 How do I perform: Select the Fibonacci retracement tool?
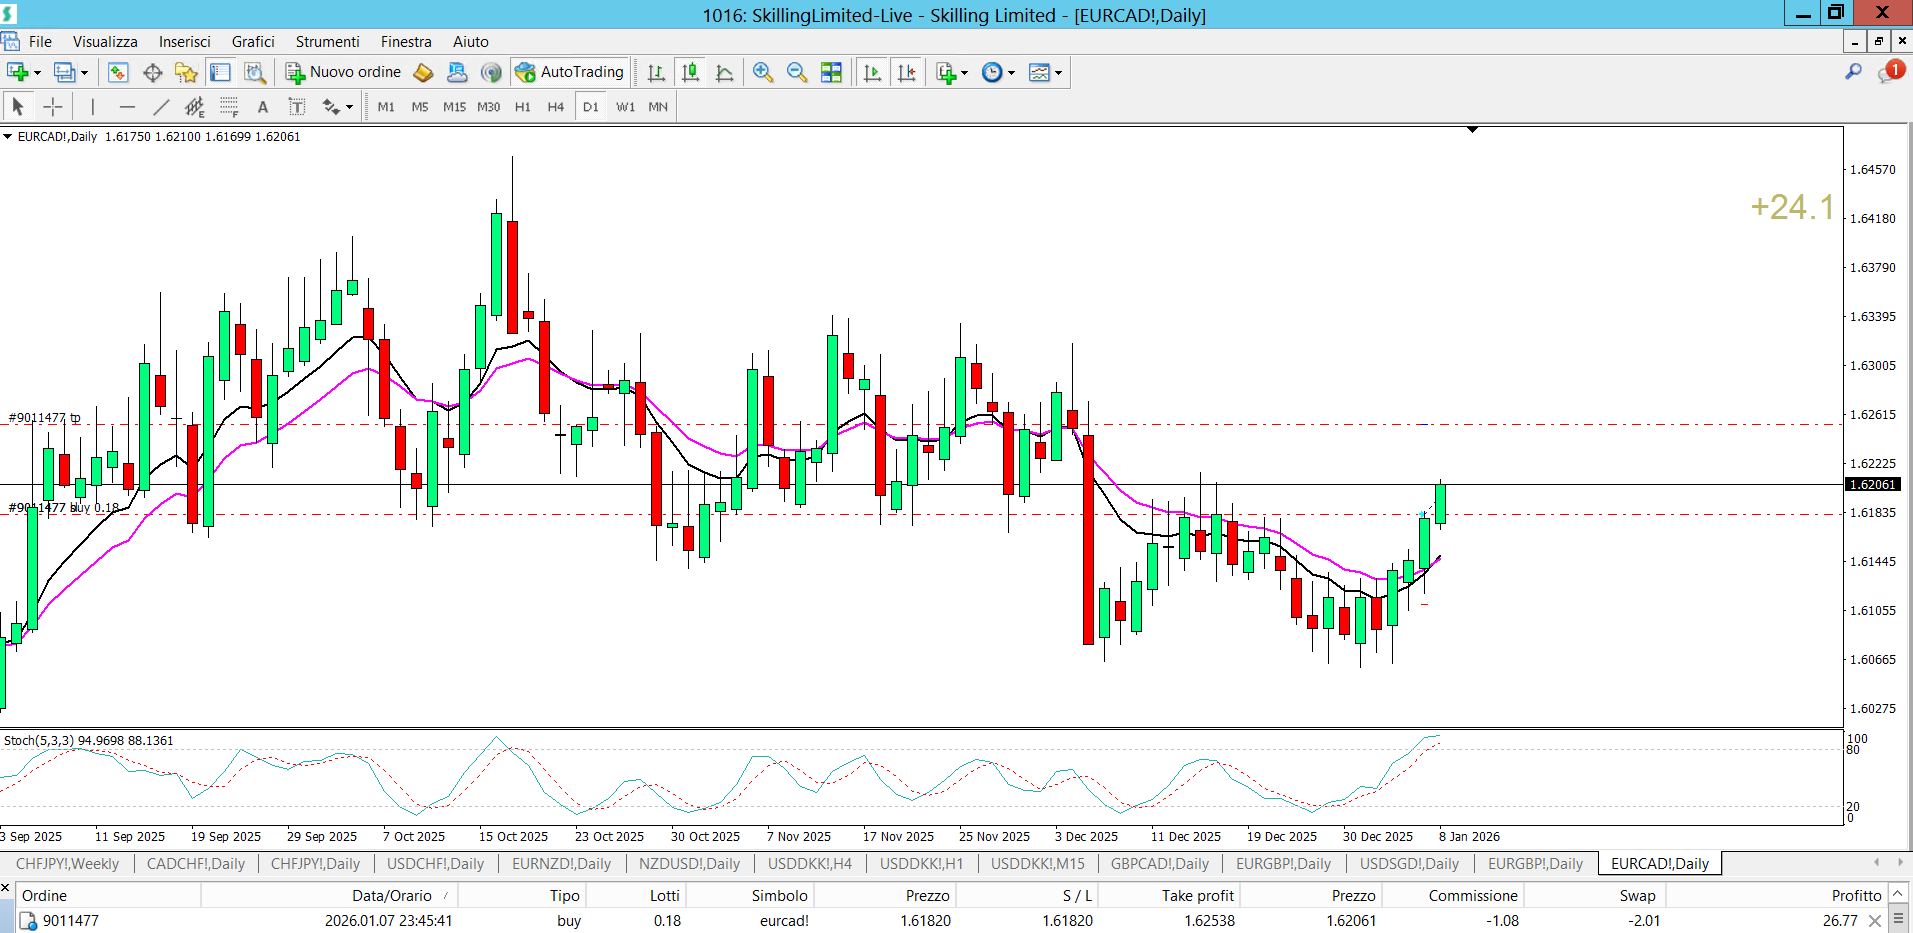coord(229,107)
